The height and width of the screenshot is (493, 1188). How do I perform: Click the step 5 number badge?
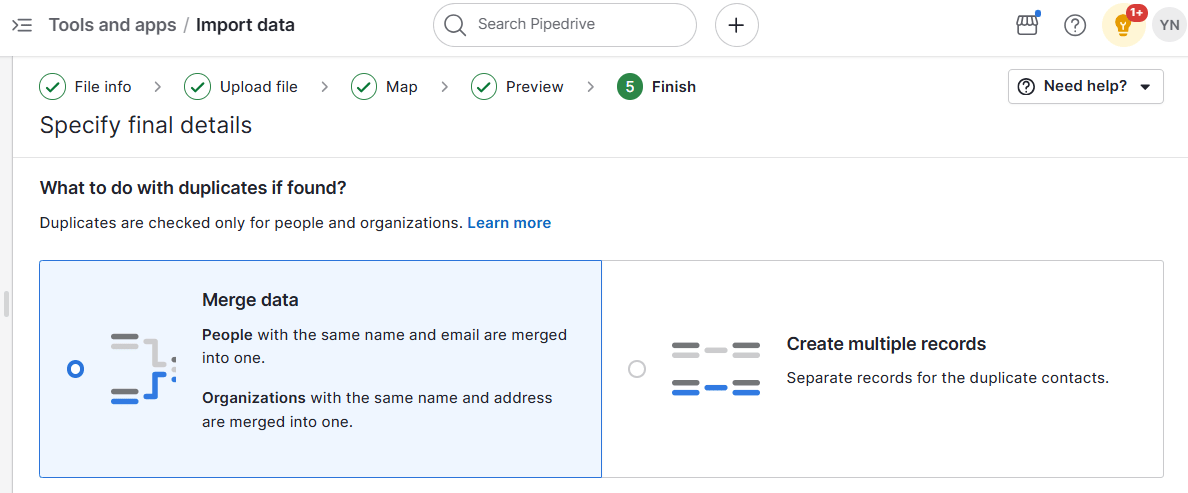tap(630, 87)
